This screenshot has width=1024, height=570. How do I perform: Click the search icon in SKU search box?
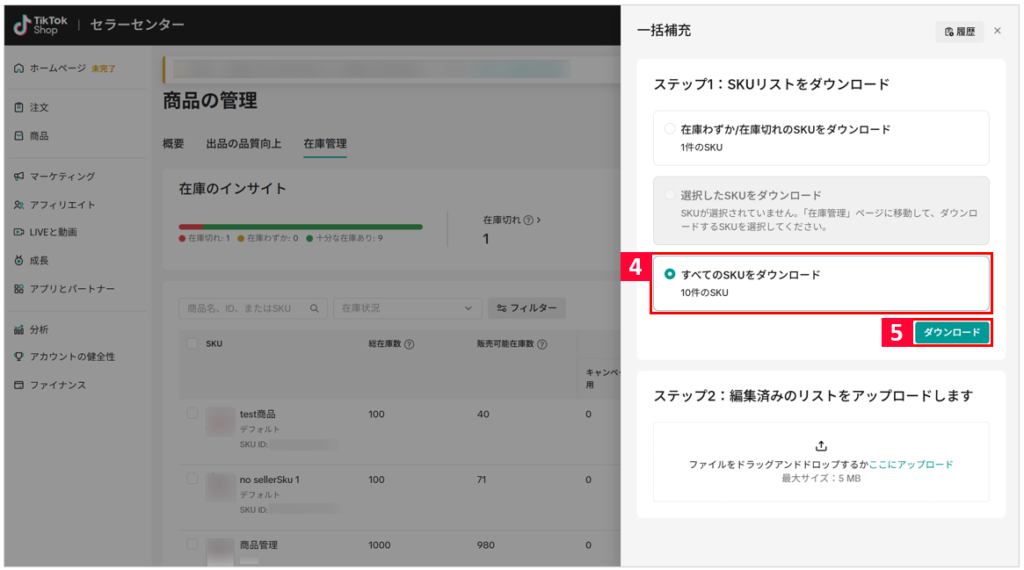click(x=314, y=309)
